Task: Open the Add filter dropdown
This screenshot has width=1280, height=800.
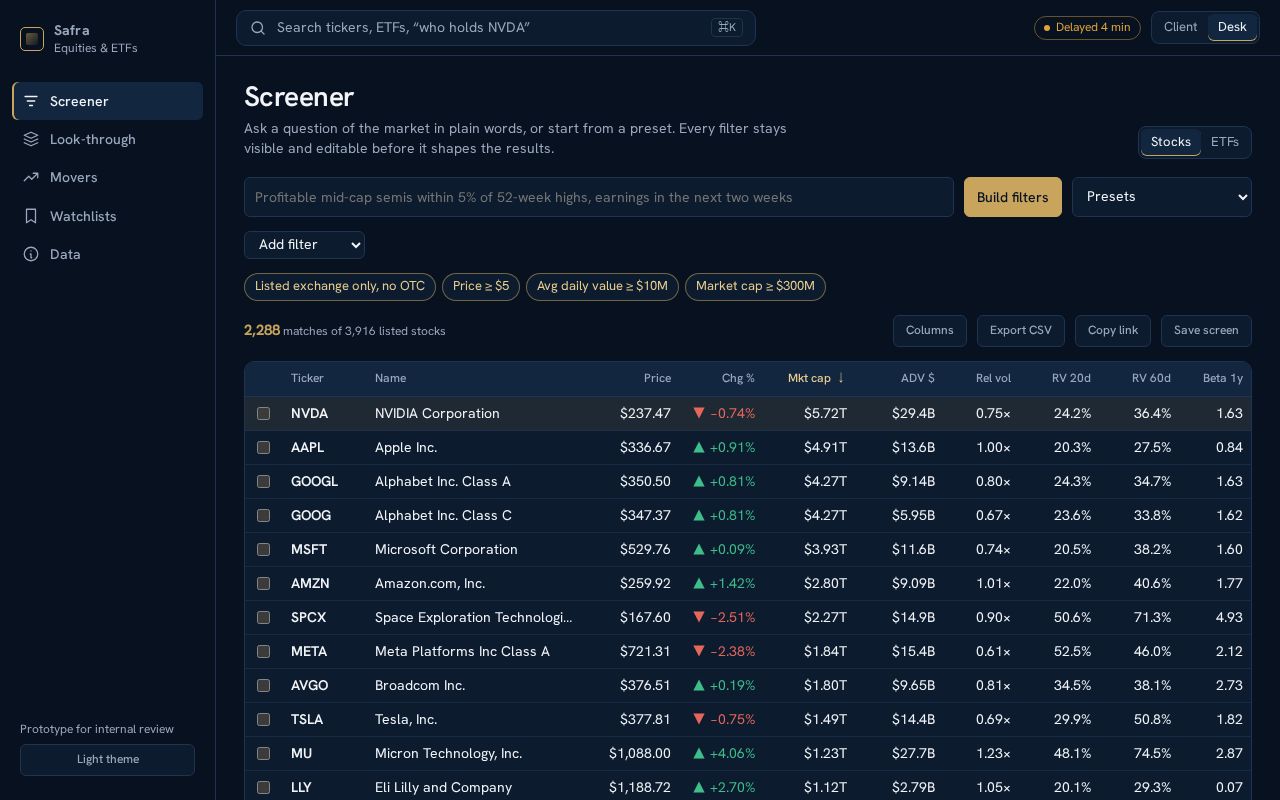Action: (304, 245)
